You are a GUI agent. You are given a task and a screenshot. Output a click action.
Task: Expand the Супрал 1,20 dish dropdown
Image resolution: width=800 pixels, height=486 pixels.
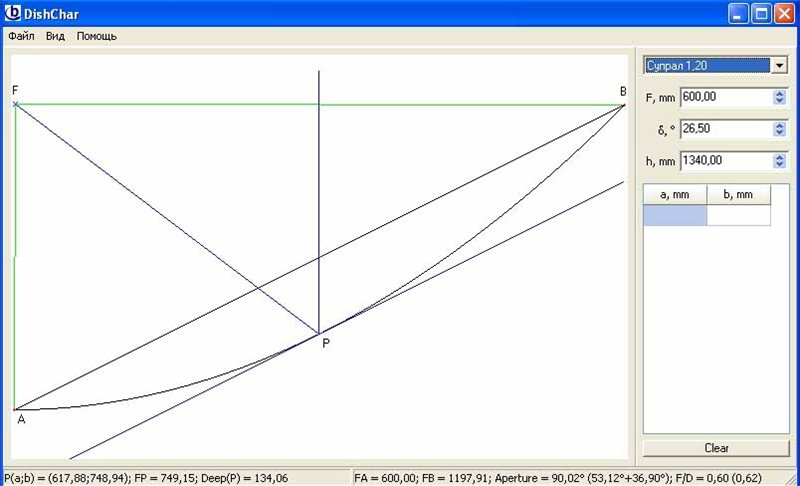pos(779,65)
